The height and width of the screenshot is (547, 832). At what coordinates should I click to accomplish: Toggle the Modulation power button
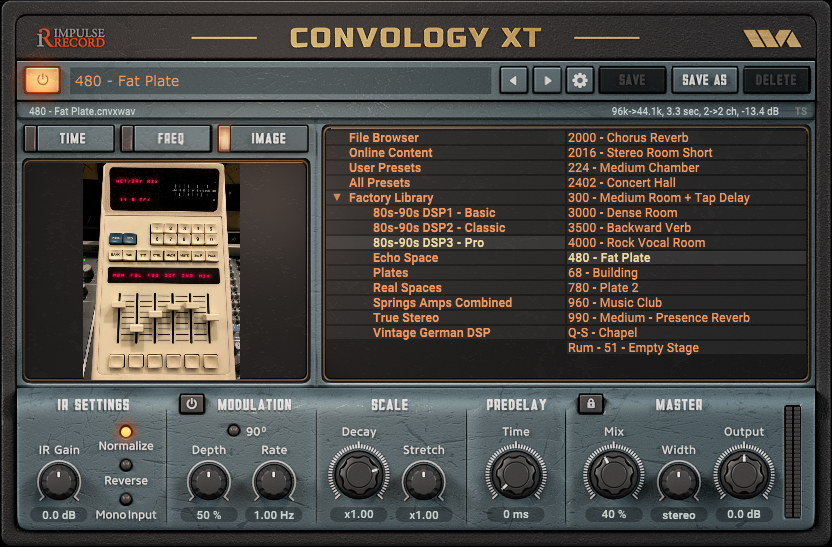pyautogui.click(x=192, y=404)
